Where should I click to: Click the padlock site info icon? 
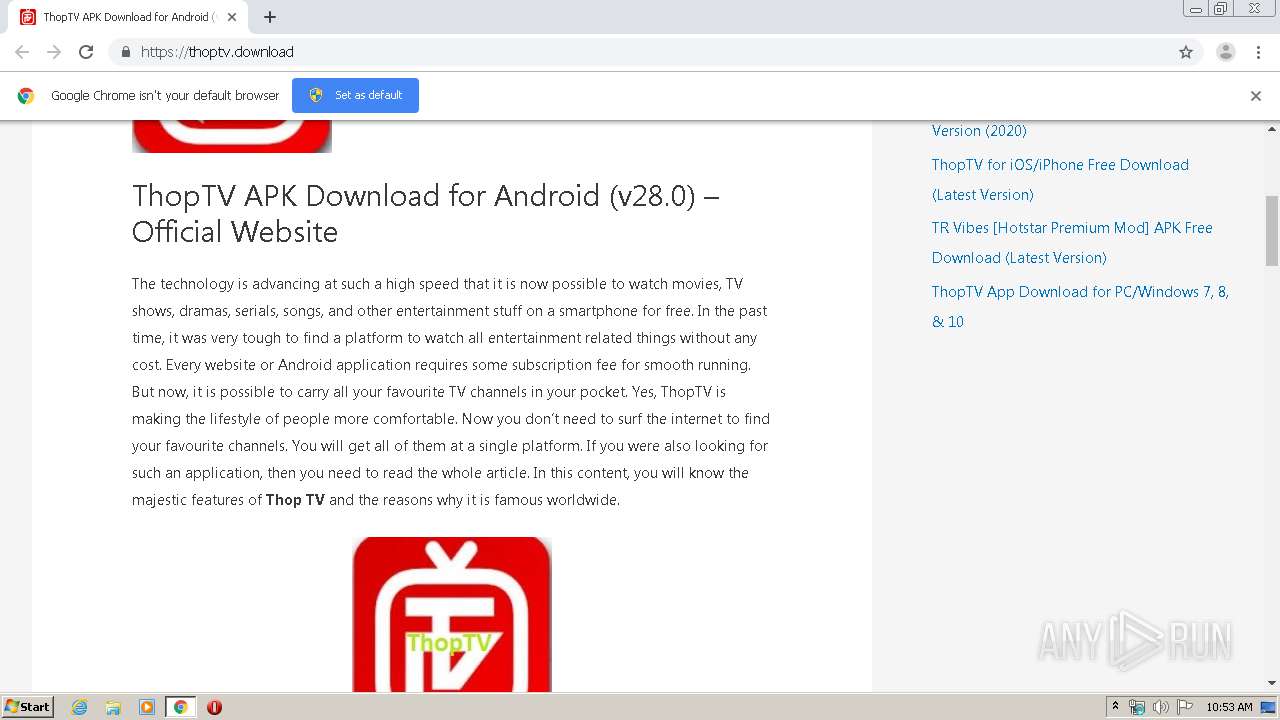click(125, 52)
